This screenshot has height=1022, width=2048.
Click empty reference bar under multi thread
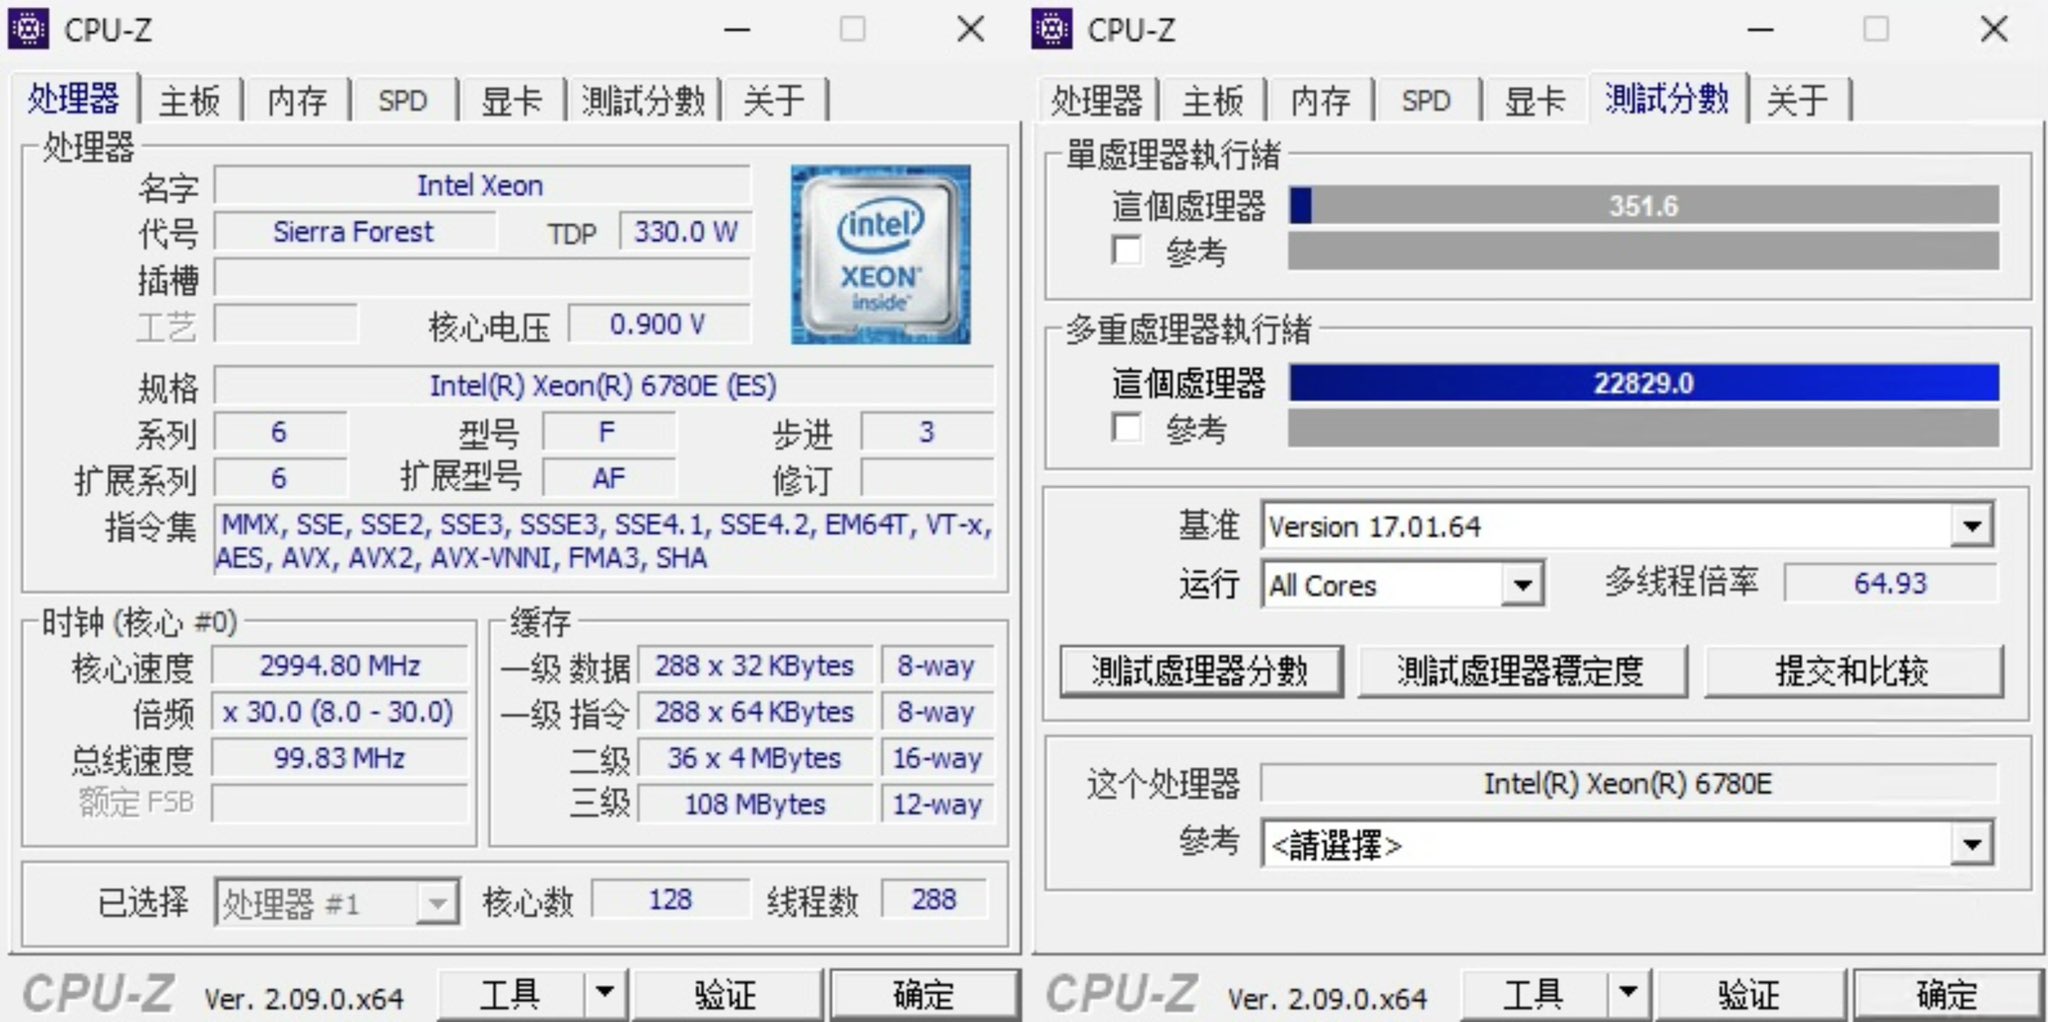1644,428
